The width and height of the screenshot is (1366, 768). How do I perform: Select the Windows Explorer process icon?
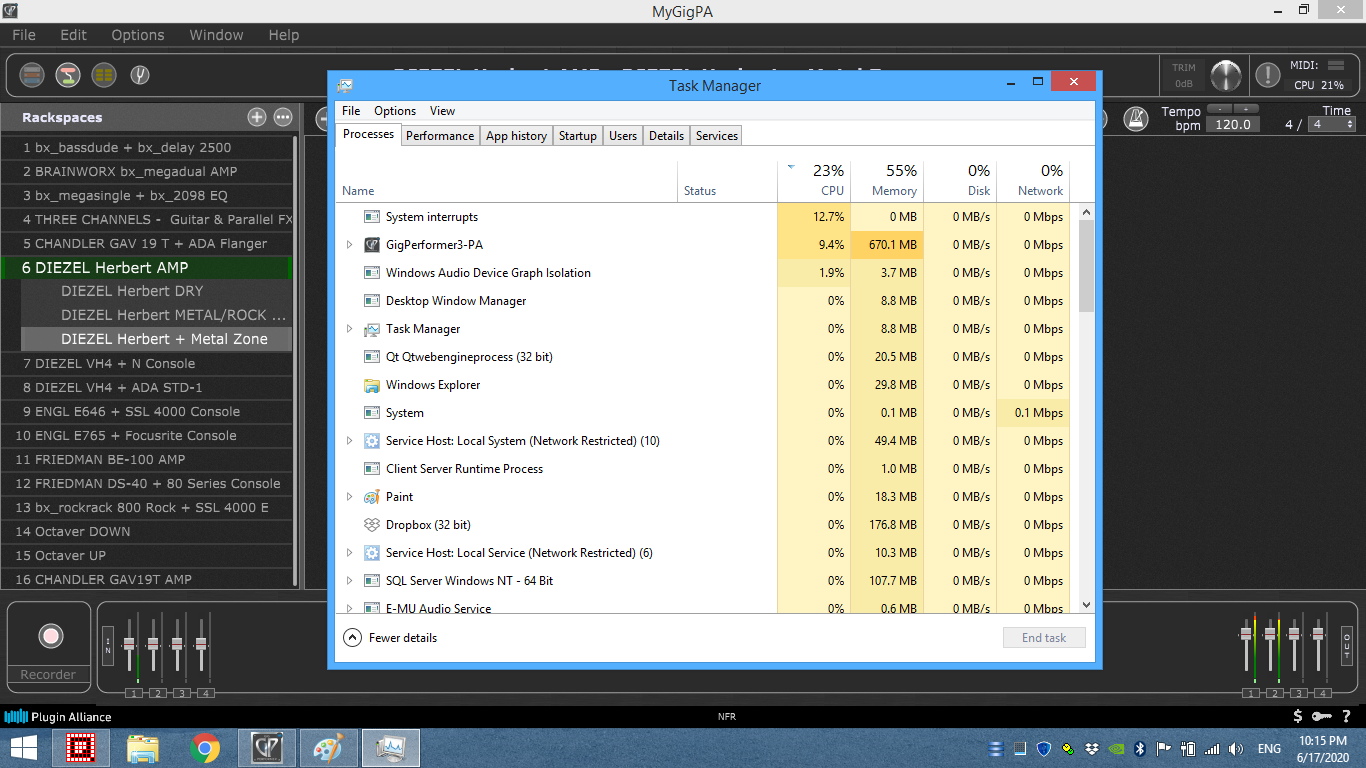tap(371, 385)
